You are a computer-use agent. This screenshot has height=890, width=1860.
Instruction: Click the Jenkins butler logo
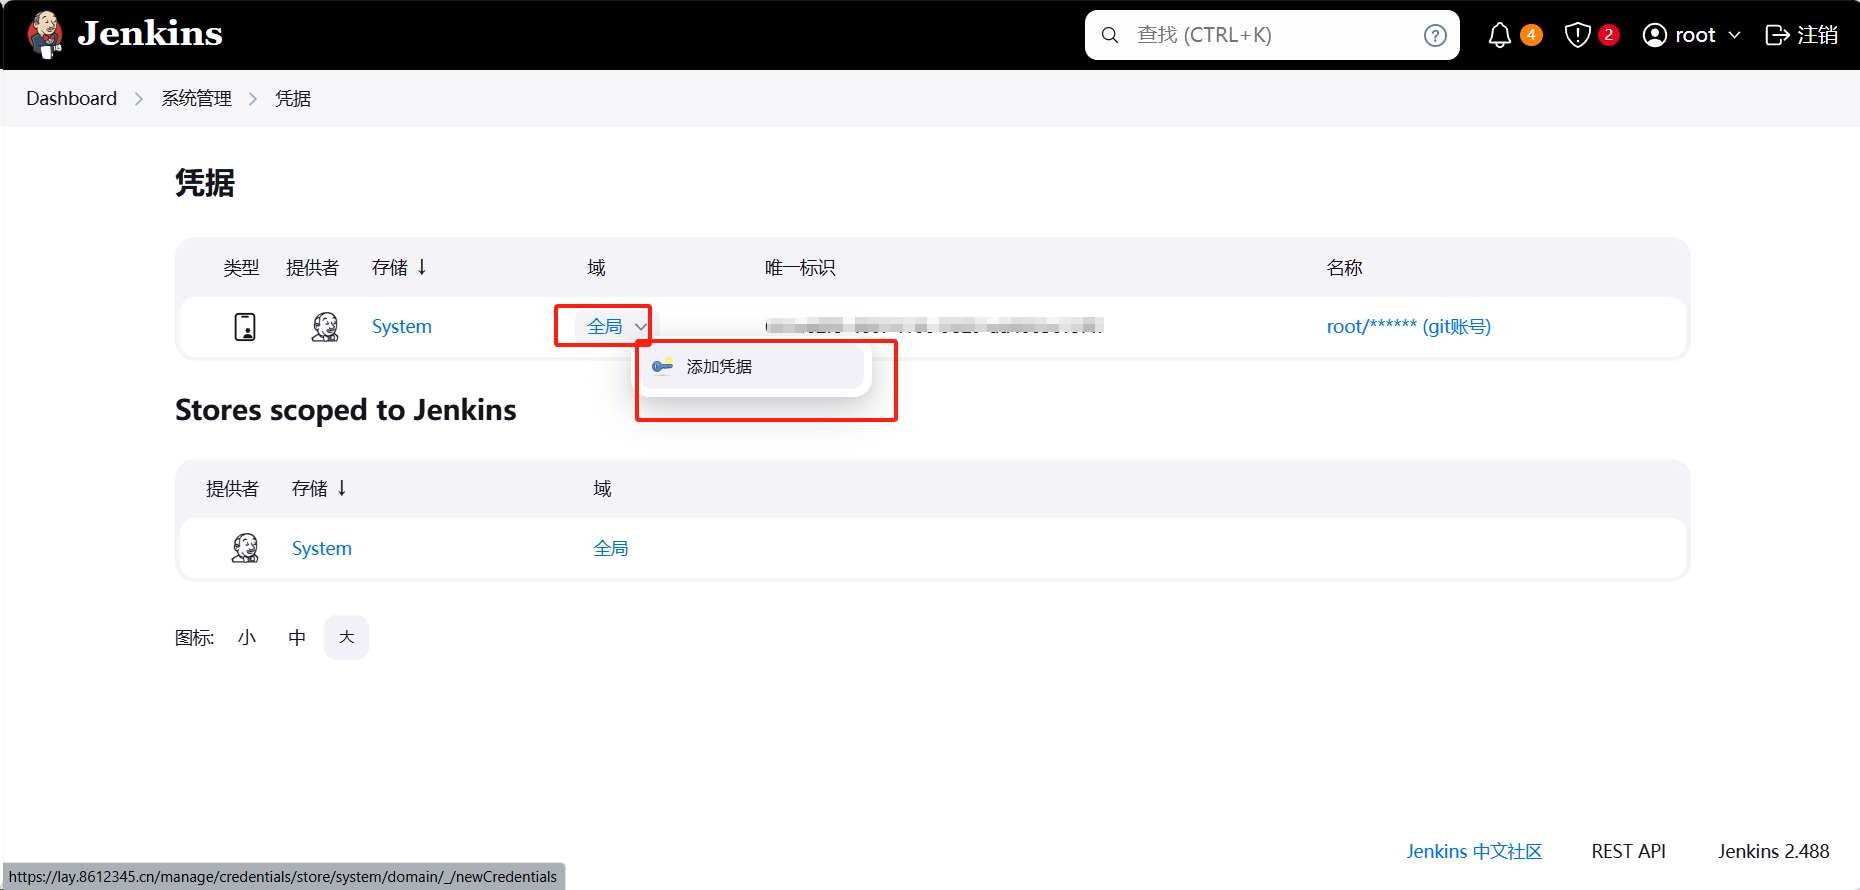click(x=44, y=35)
